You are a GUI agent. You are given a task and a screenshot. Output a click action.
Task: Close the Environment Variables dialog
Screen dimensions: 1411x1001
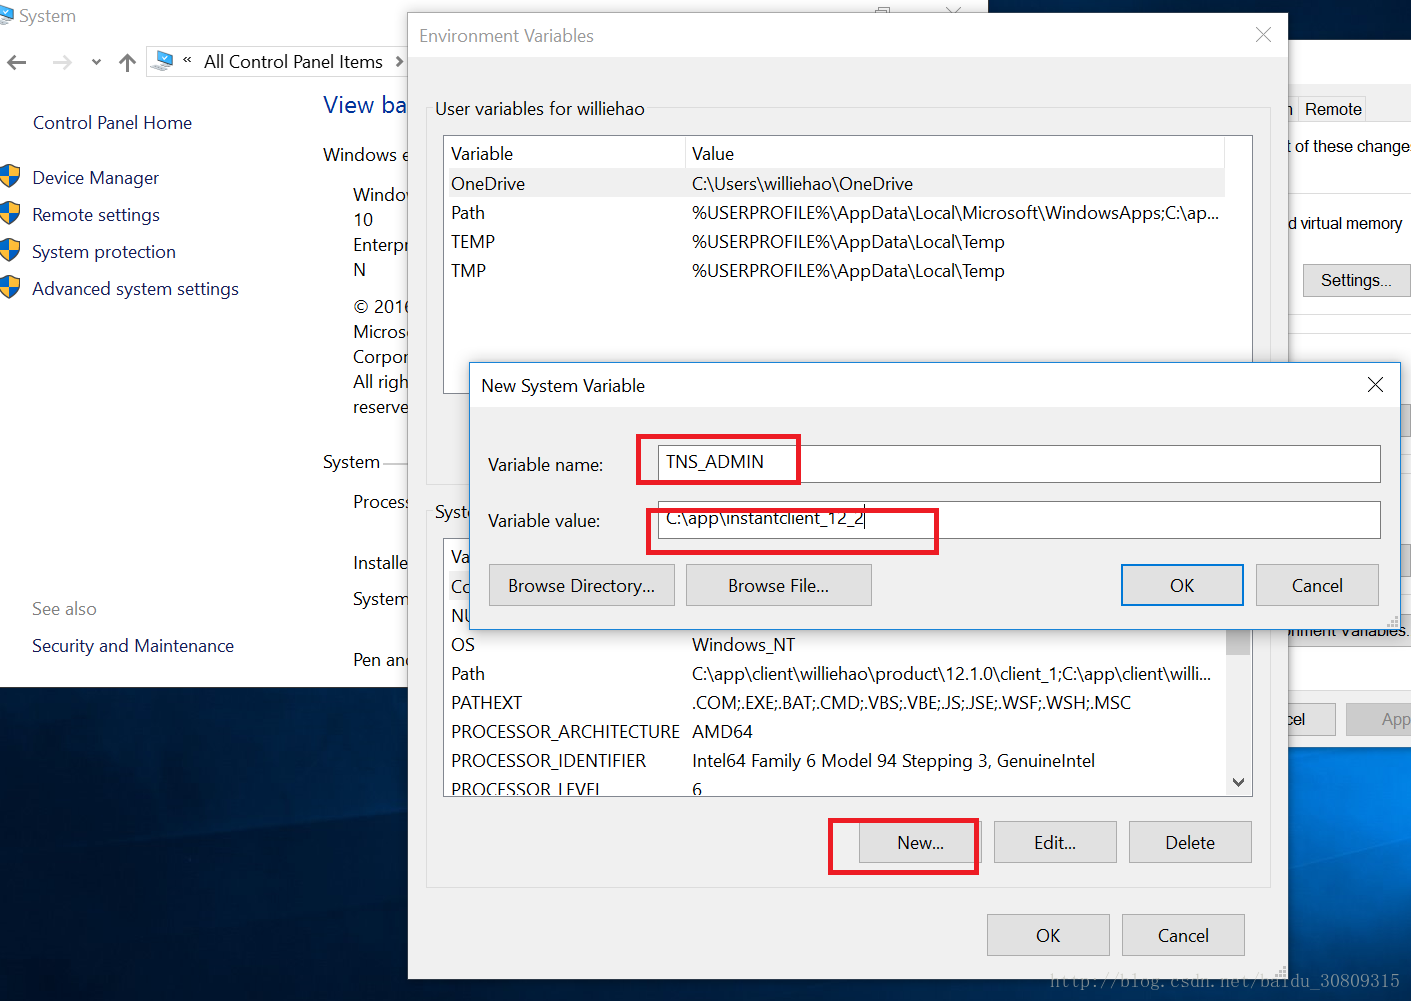1263,35
